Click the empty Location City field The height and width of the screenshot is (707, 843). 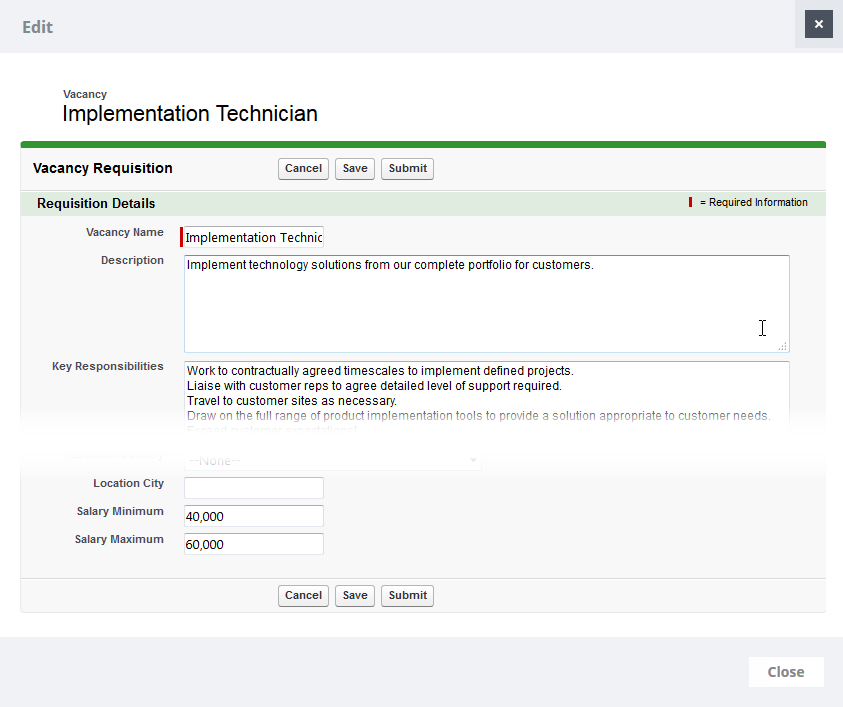coord(254,488)
